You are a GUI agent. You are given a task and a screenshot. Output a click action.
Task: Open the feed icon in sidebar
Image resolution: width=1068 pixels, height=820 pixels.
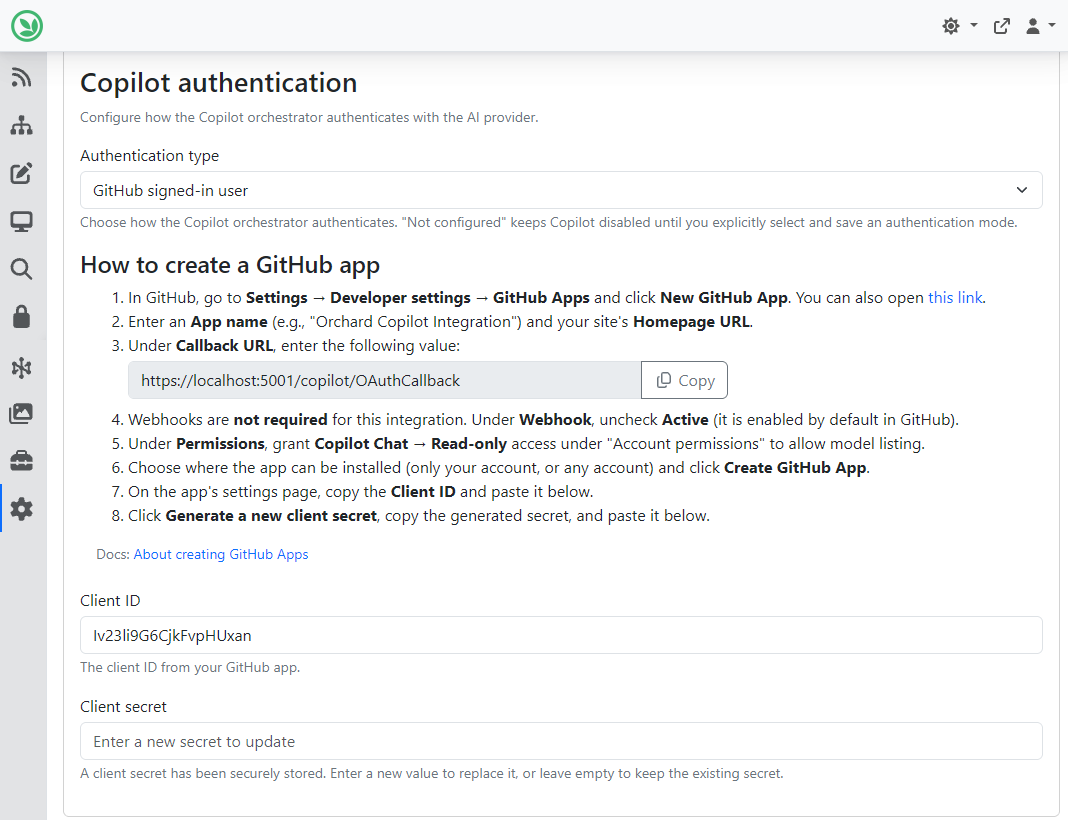pos(21,78)
